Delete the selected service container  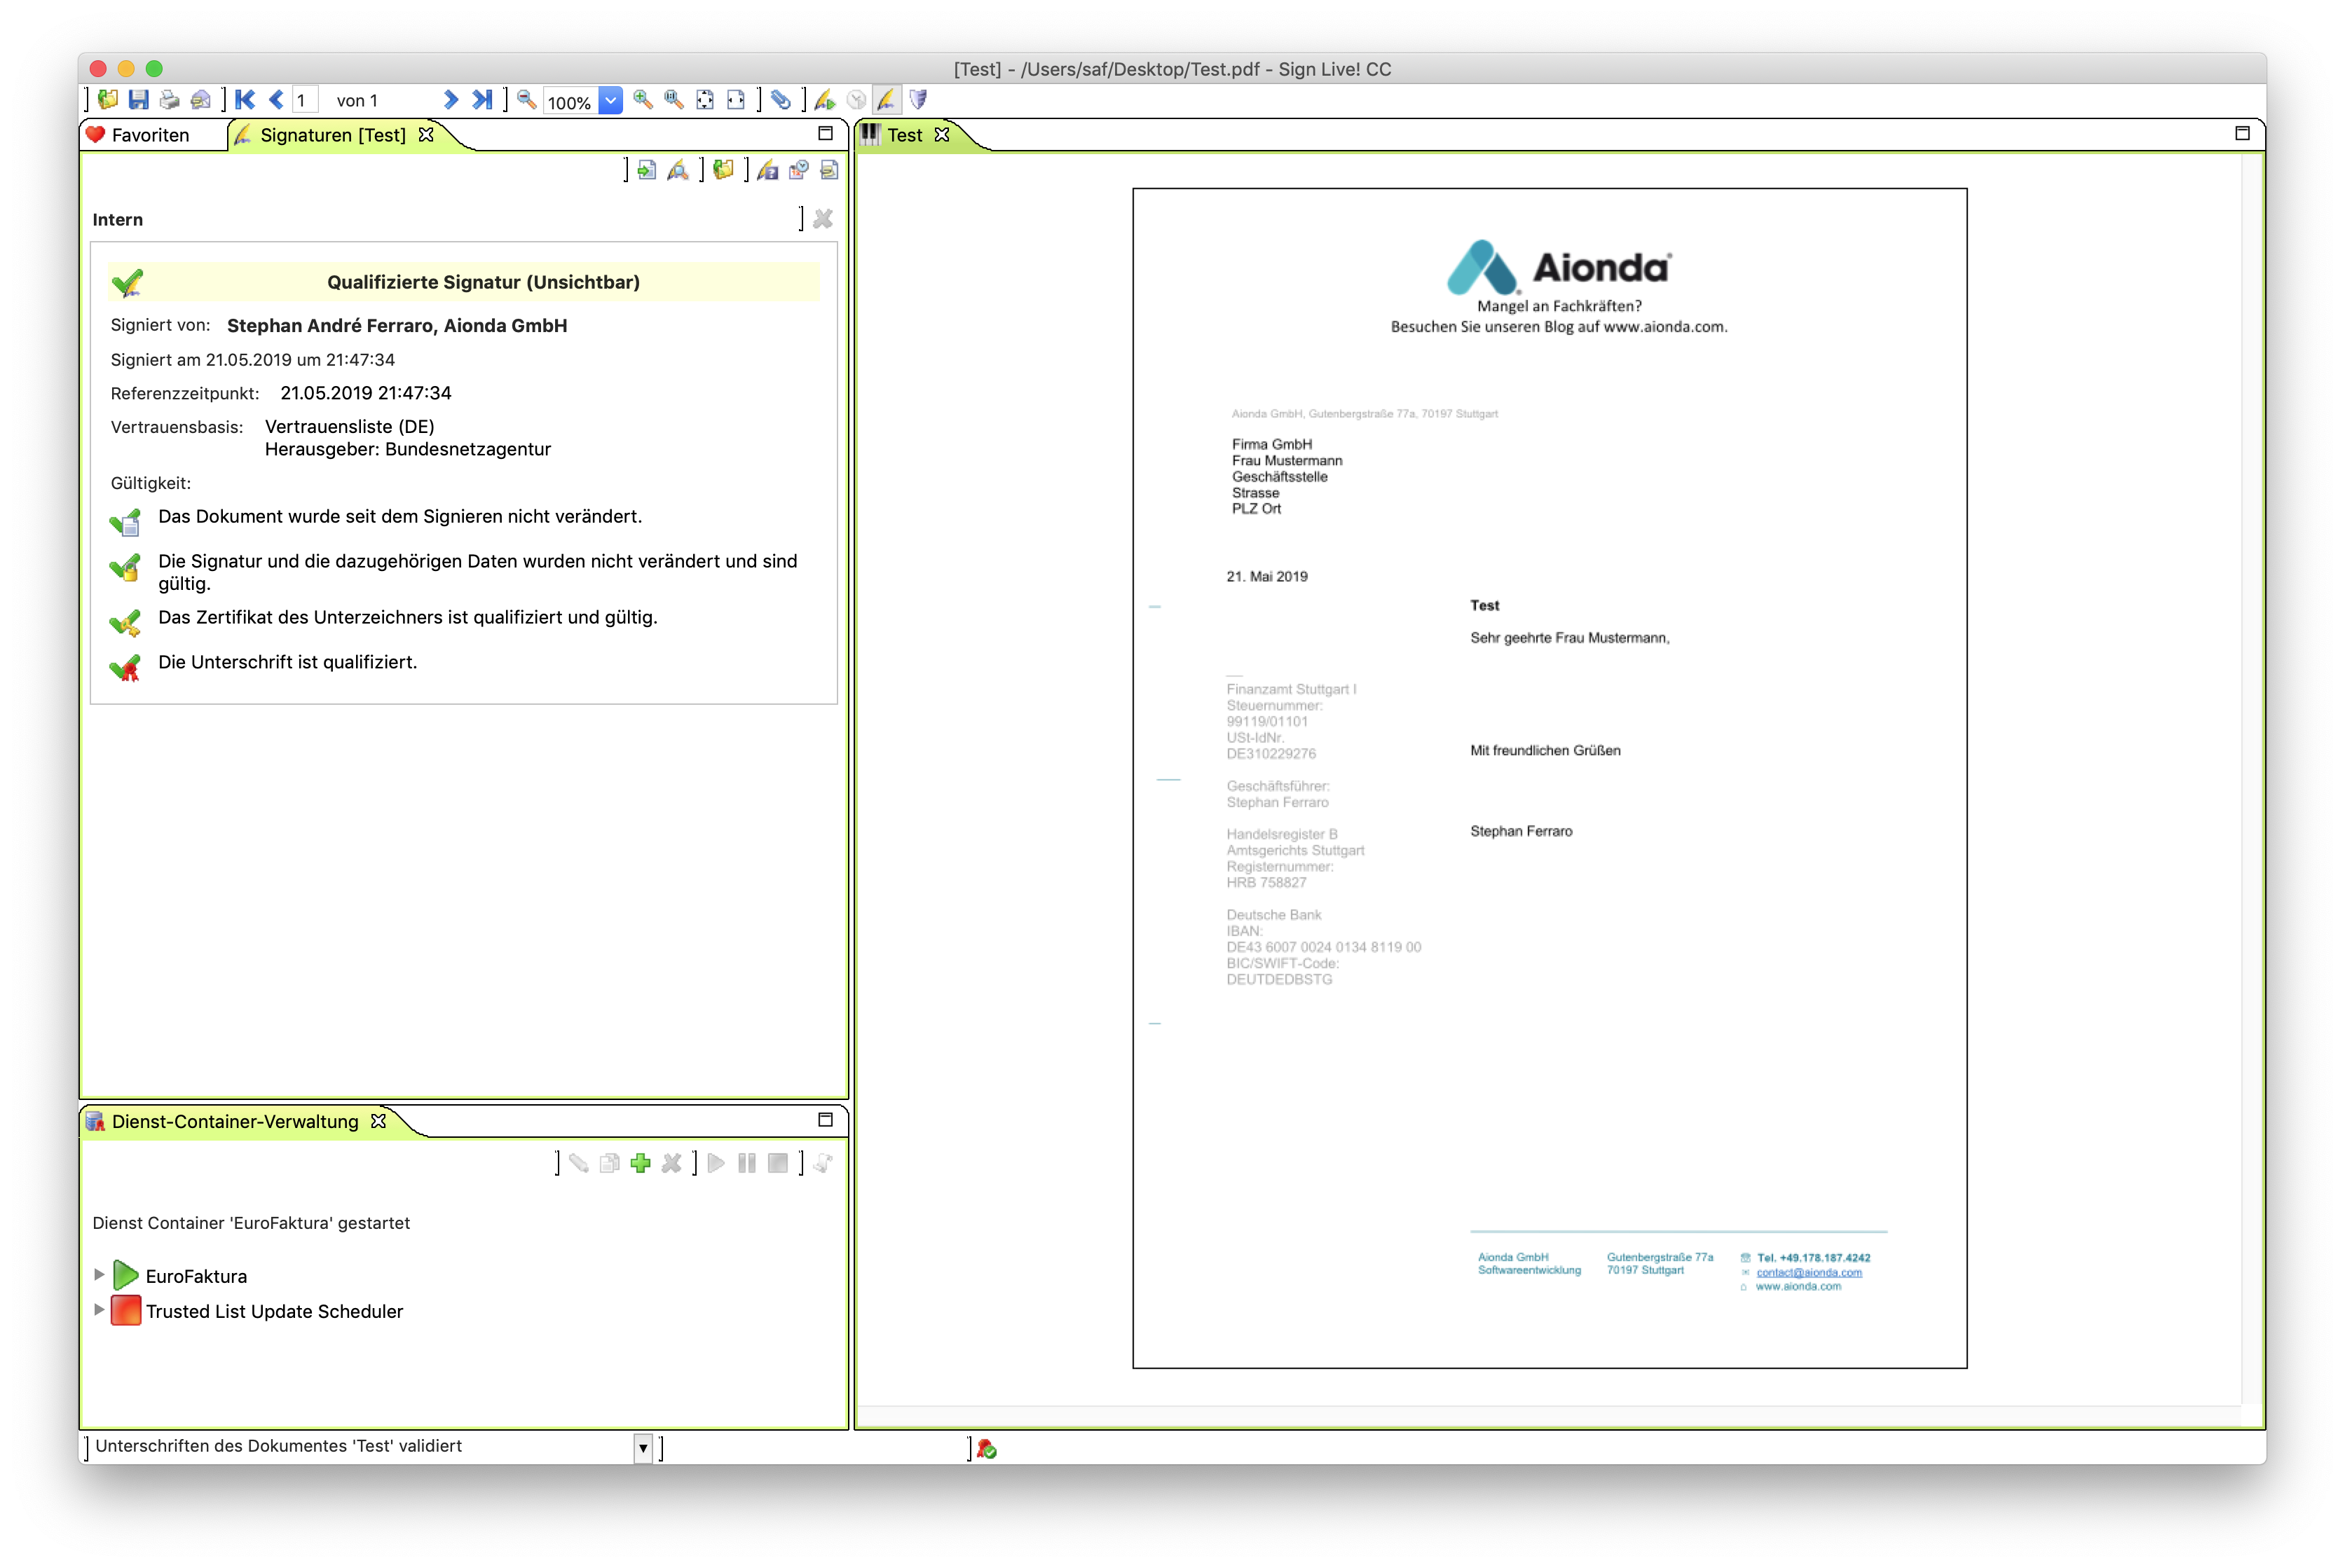coord(672,1163)
